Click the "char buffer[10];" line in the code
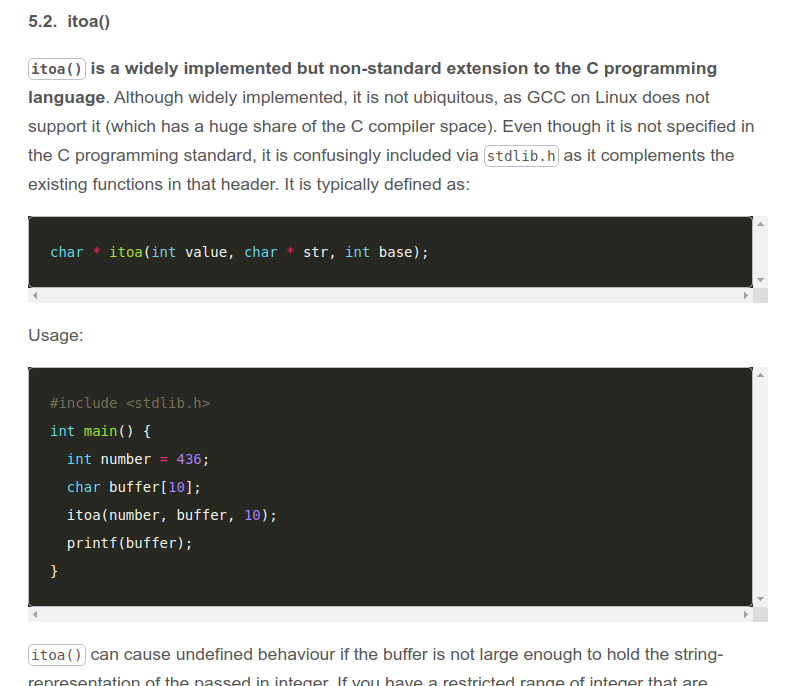Viewport: 794px width, 686px height. [133, 487]
